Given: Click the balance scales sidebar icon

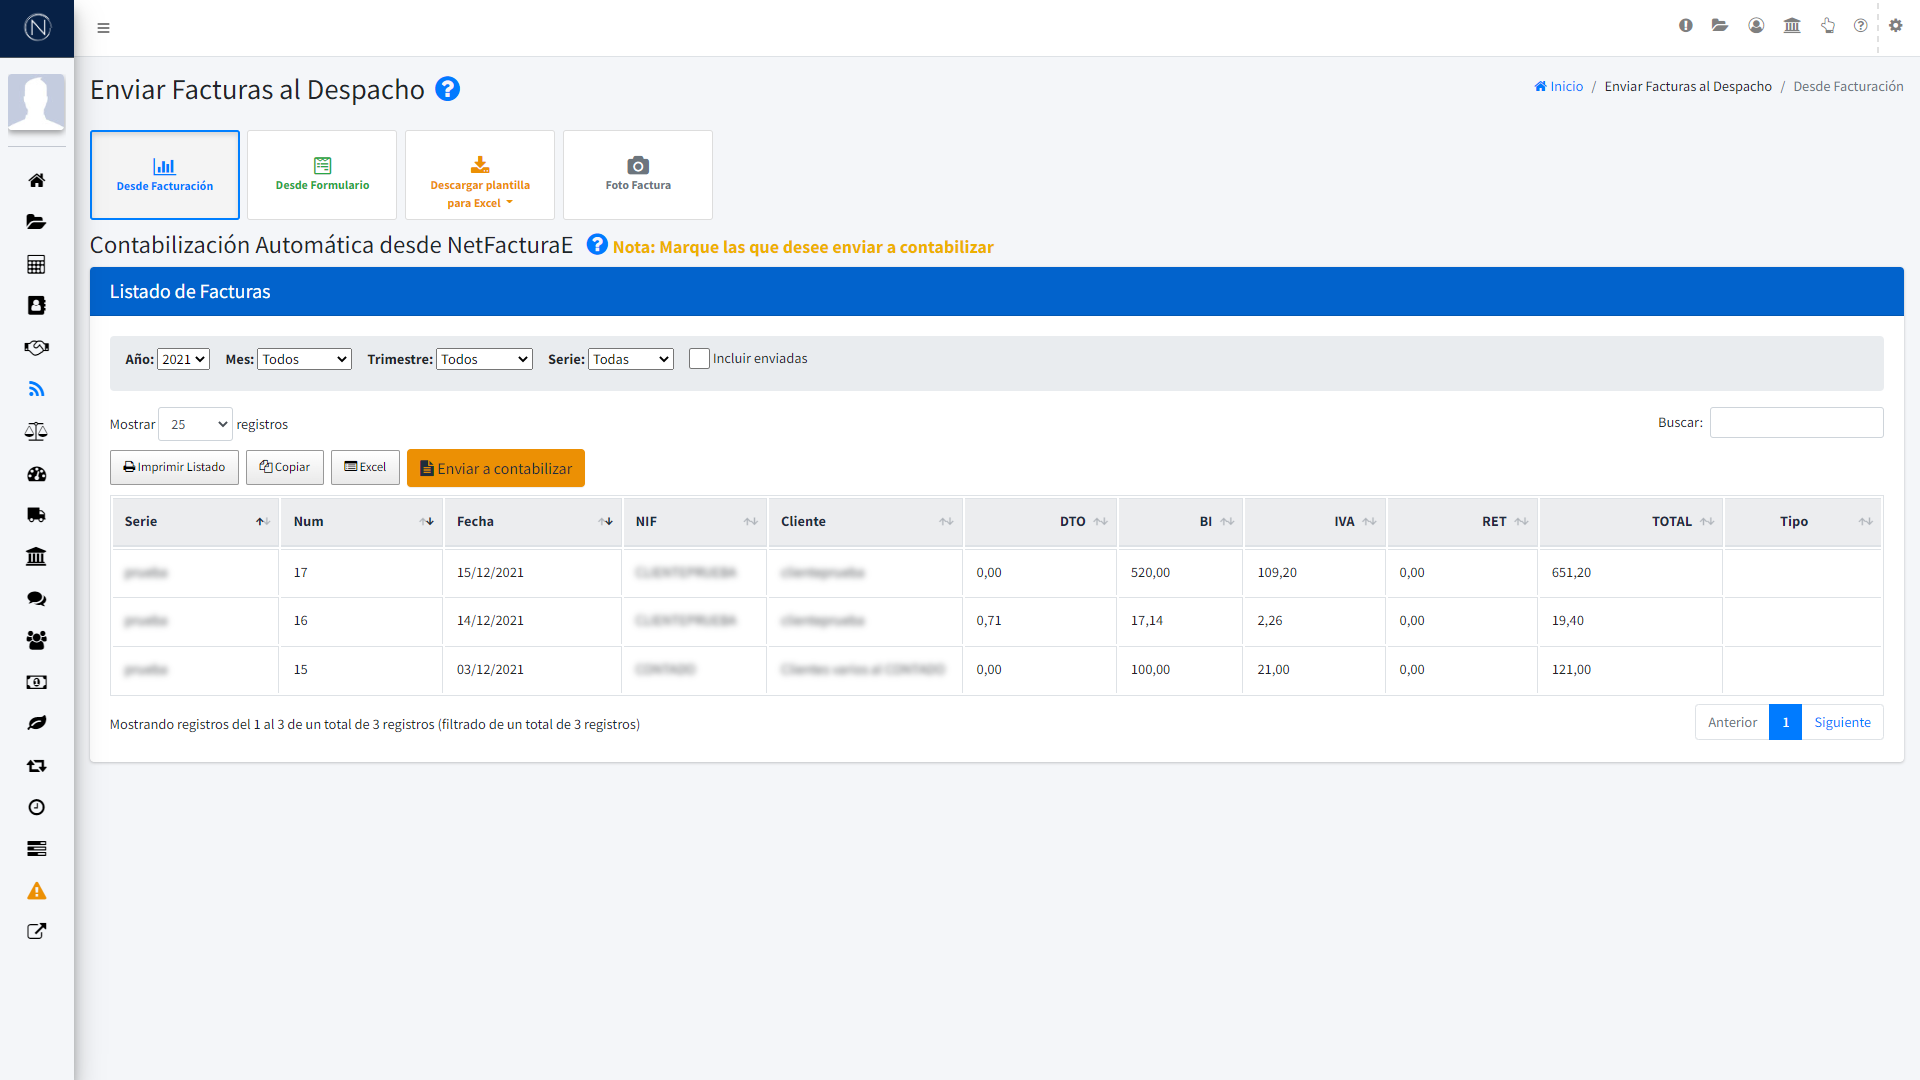Looking at the screenshot, I should (36, 432).
